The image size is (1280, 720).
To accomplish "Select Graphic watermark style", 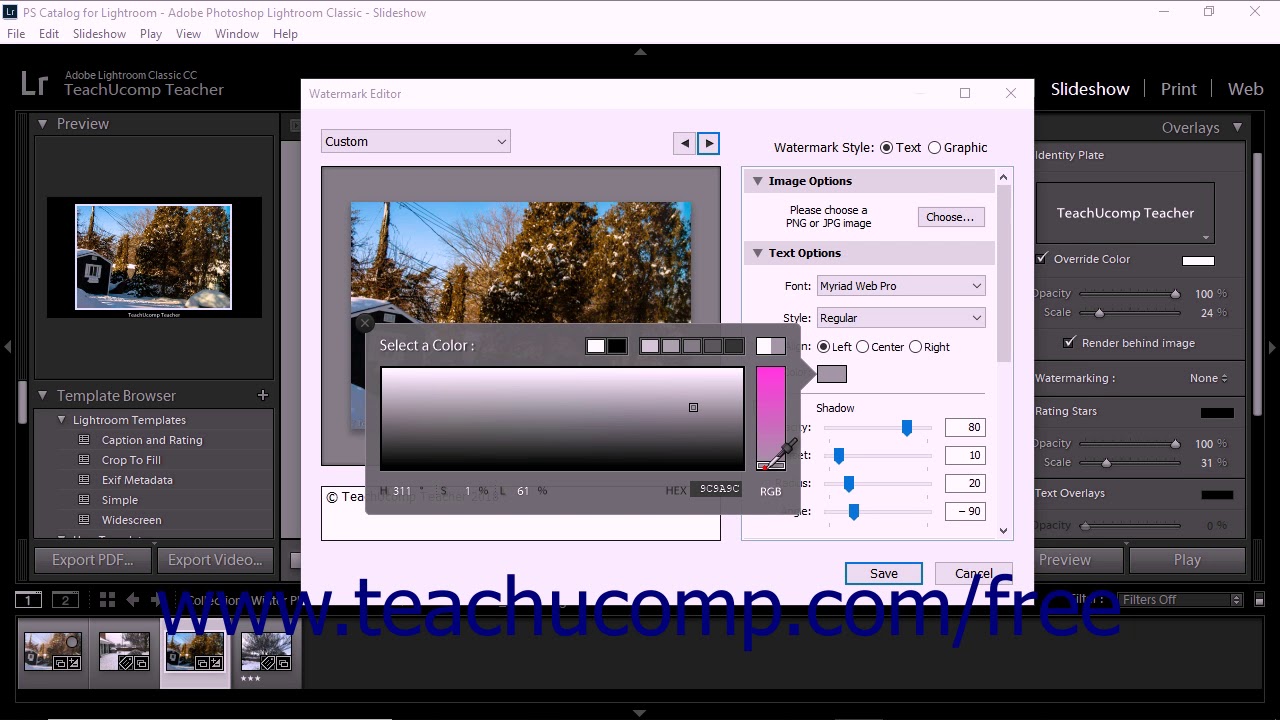I will [934, 148].
